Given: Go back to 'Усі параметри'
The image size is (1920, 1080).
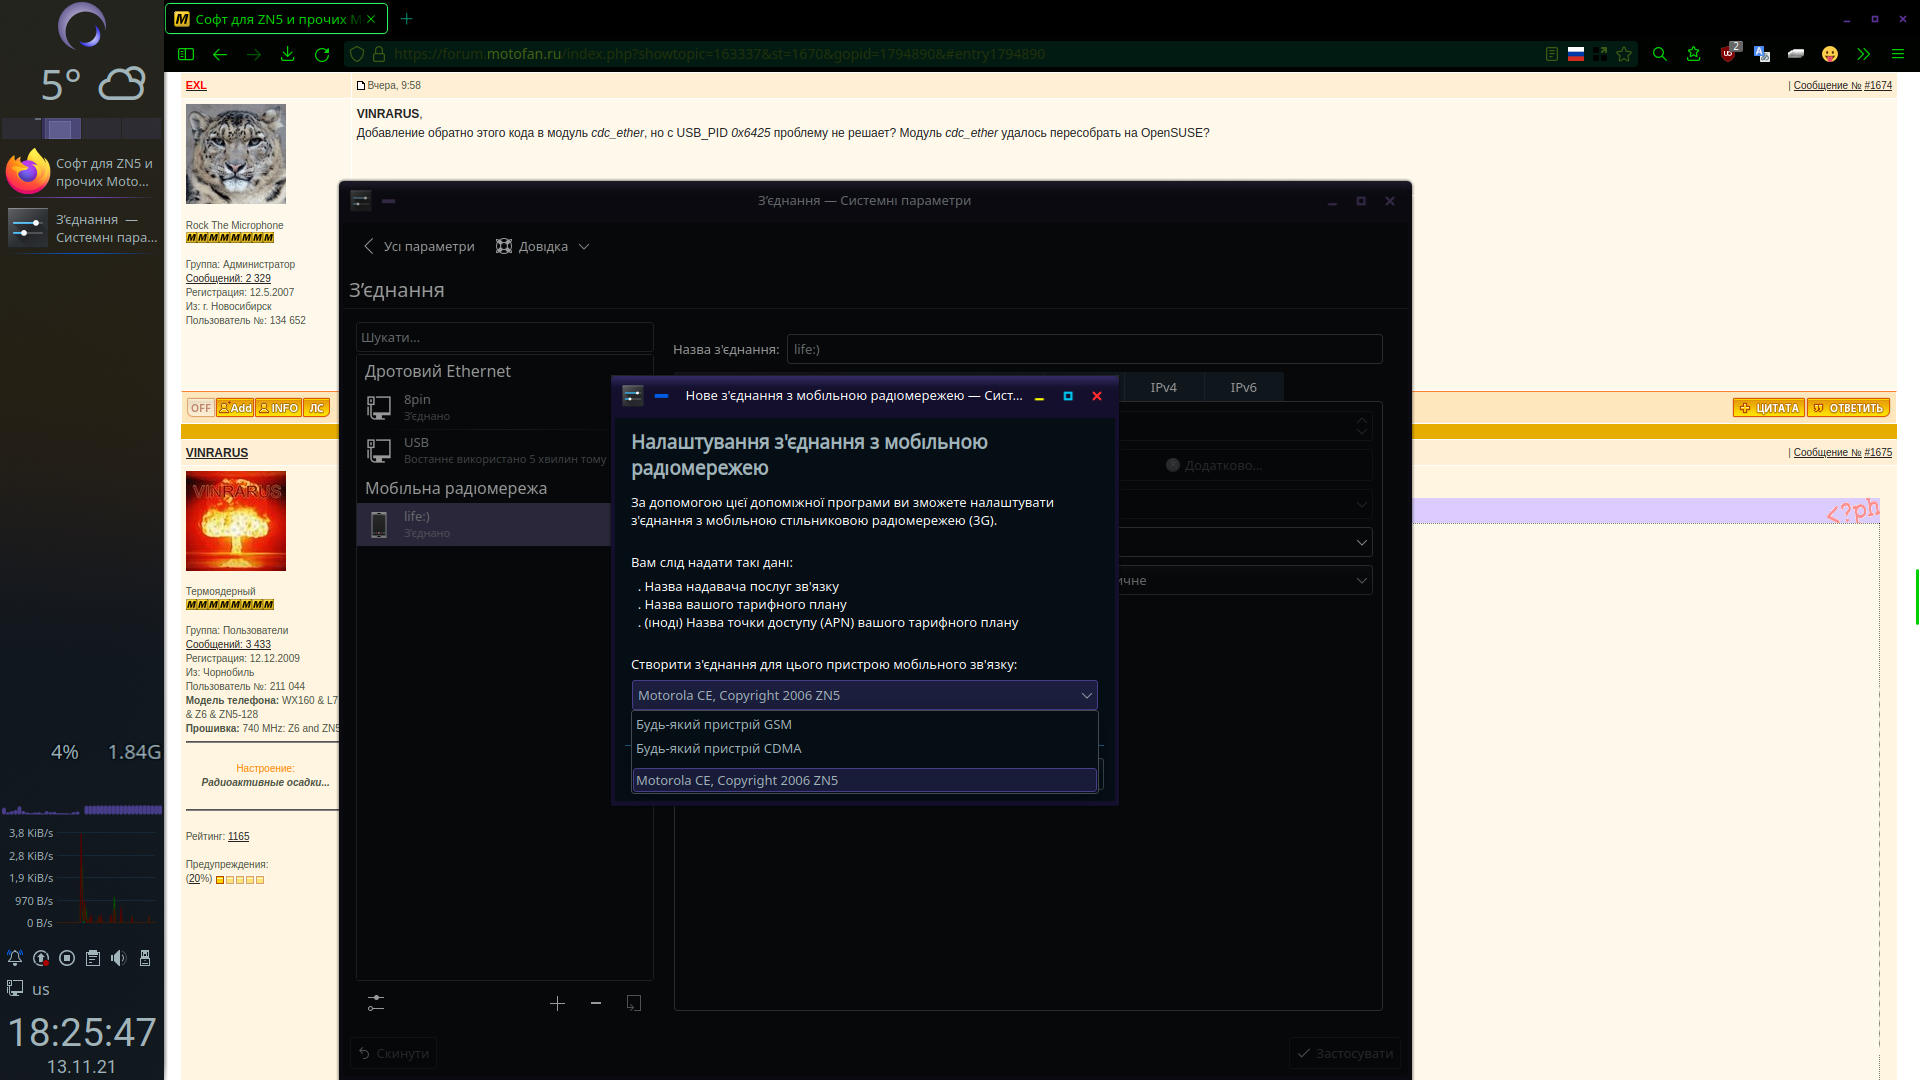Looking at the screenshot, I should pos(419,246).
